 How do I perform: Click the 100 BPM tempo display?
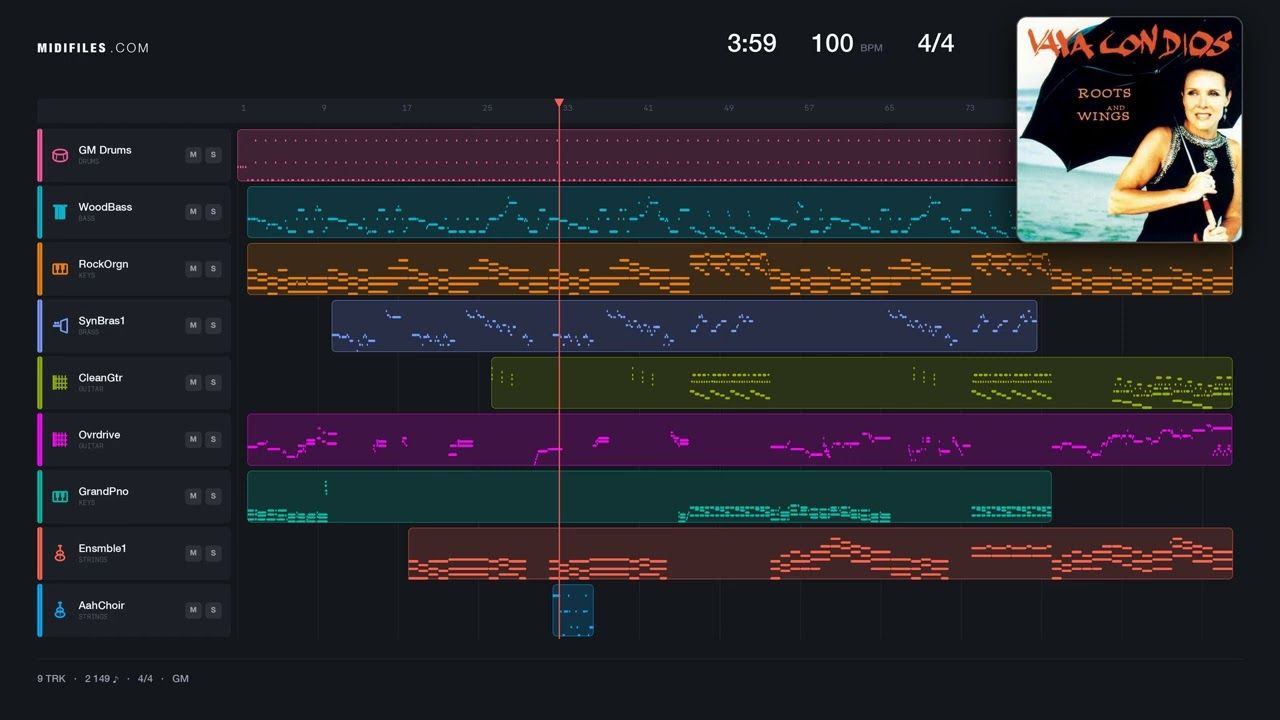846,43
